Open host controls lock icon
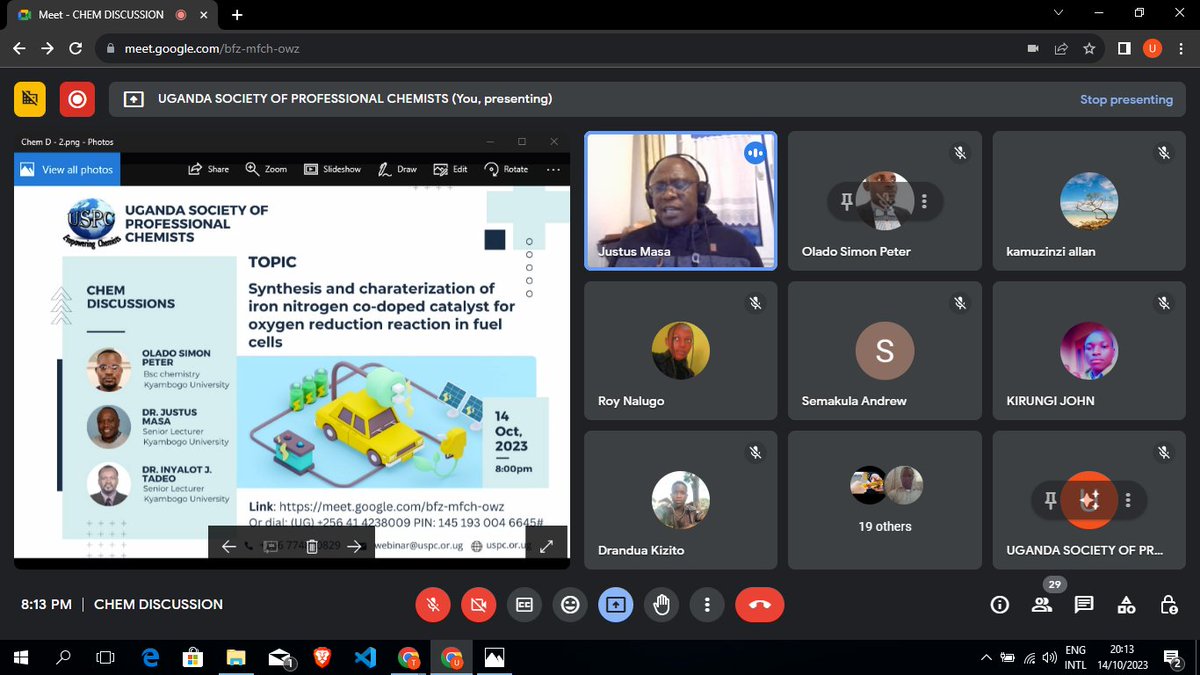Image resolution: width=1200 pixels, height=675 pixels. (1168, 604)
